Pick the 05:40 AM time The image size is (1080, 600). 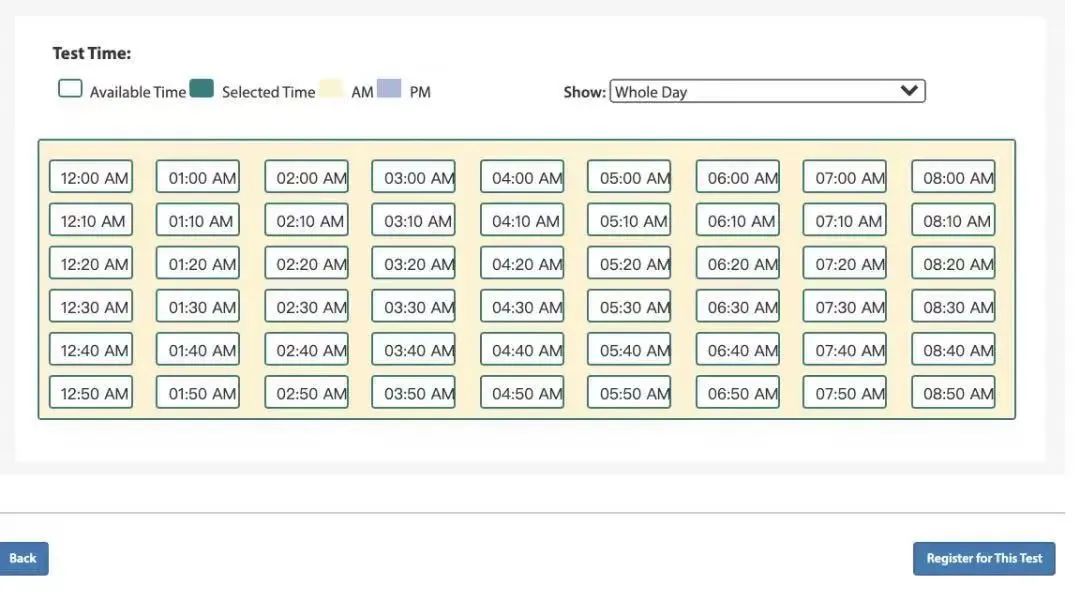pyautogui.click(x=629, y=349)
